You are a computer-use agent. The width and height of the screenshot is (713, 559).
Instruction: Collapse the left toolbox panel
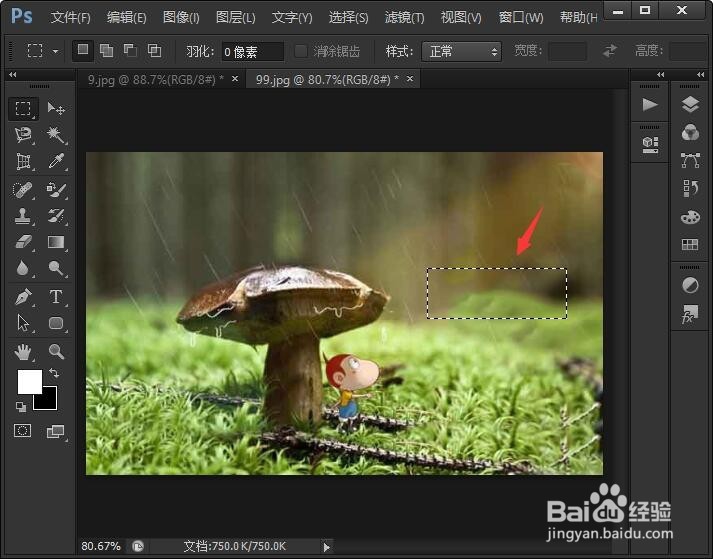coord(13,75)
